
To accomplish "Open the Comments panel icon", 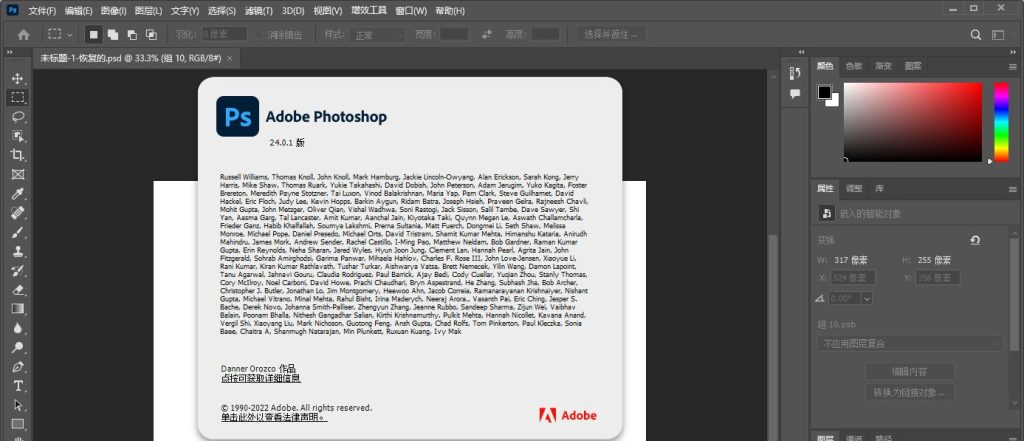I will [x=795, y=93].
